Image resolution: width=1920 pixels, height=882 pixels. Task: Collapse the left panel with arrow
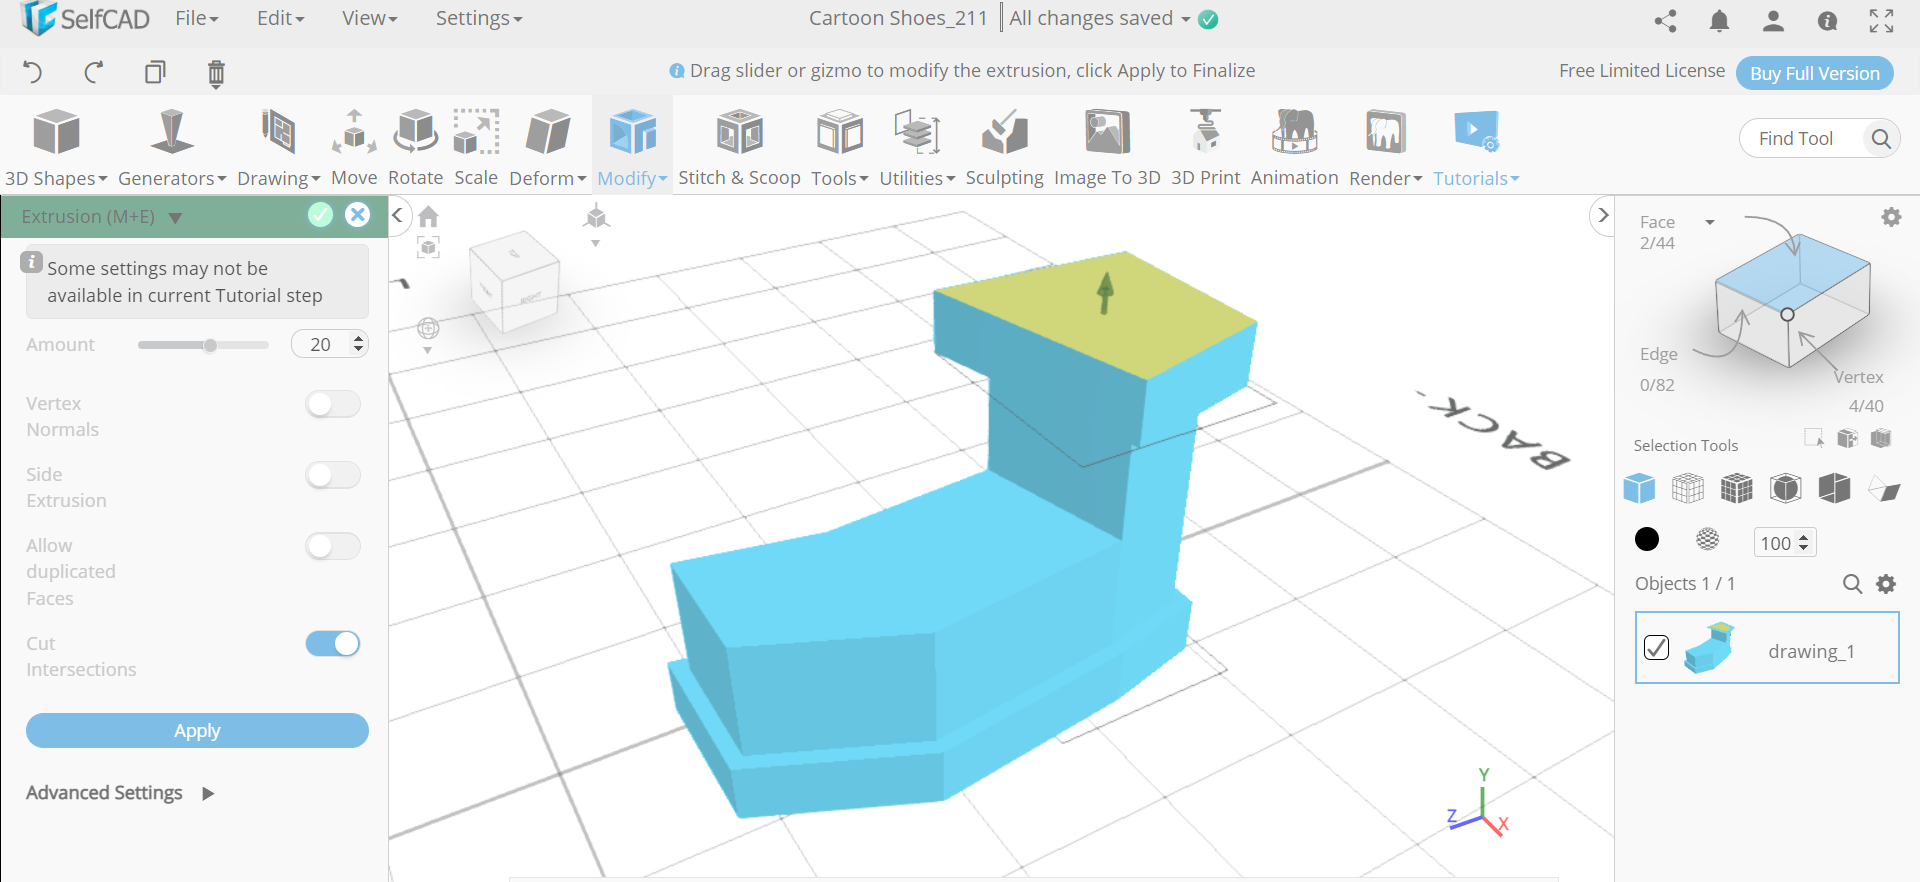(397, 215)
